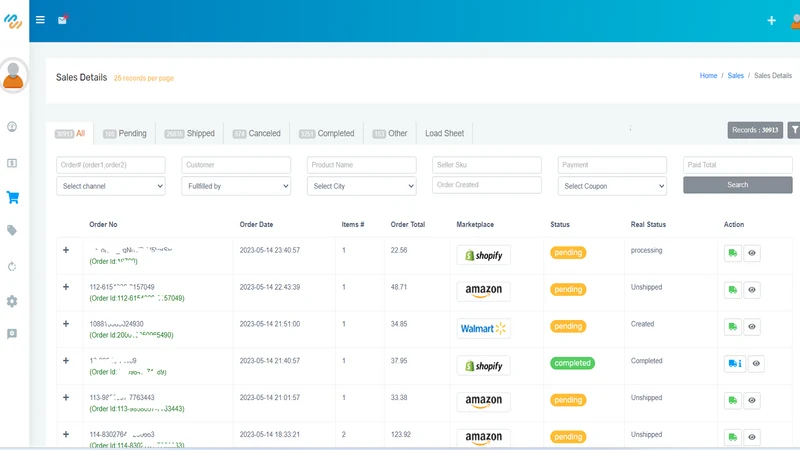Switch to the Shipped tab
This screenshot has height=450, width=800.
[189, 133]
